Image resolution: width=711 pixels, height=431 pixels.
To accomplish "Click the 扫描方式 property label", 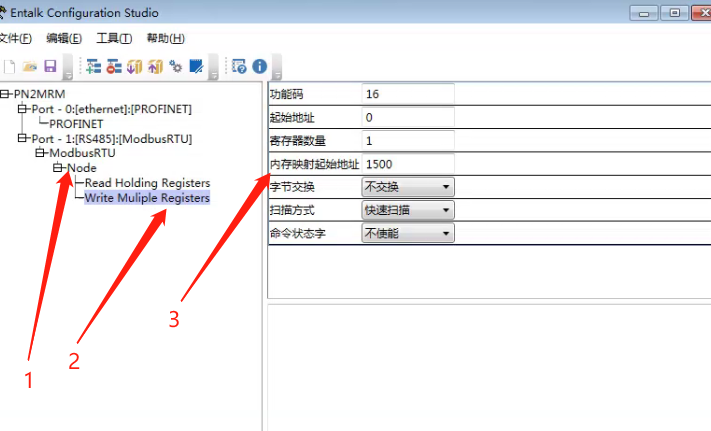I will (x=292, y=210).
